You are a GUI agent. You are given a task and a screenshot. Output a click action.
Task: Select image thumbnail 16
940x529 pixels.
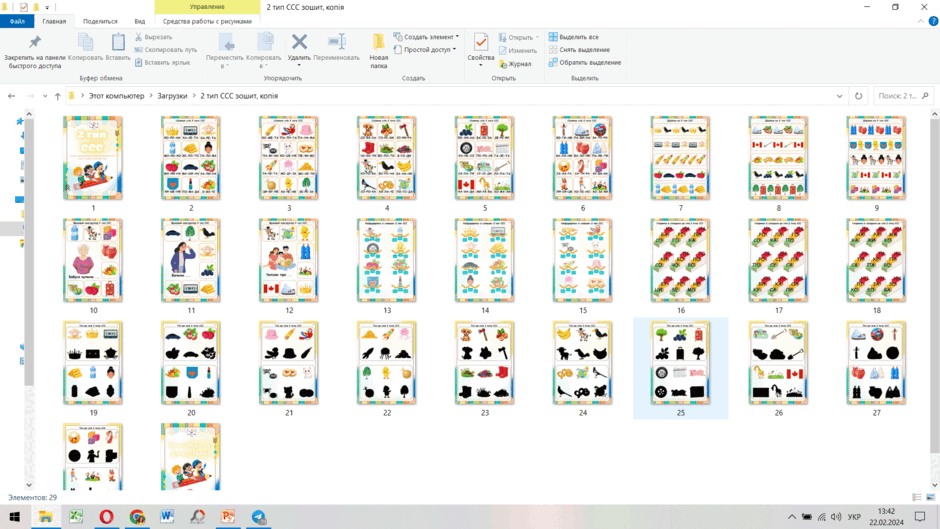[680, 260]
